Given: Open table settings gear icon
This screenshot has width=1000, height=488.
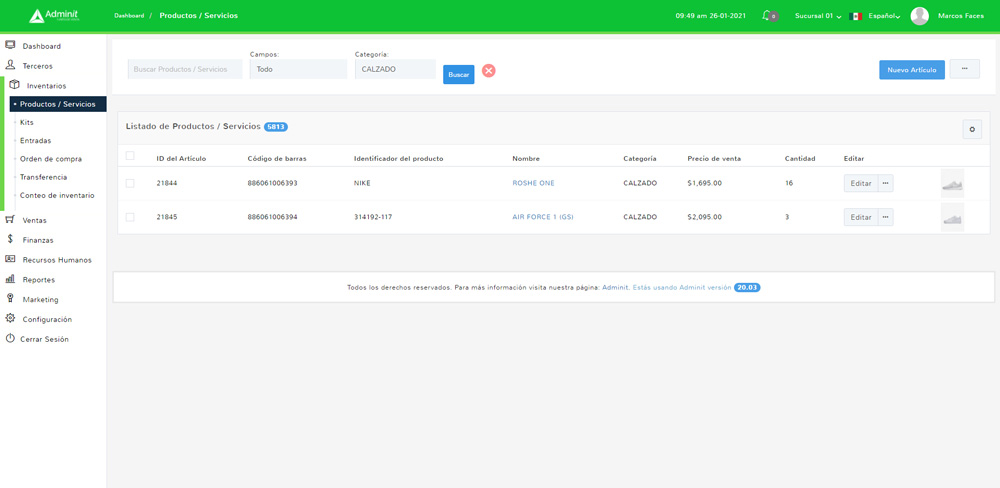Looking at the screenshot, I should [x=971, y=129].
